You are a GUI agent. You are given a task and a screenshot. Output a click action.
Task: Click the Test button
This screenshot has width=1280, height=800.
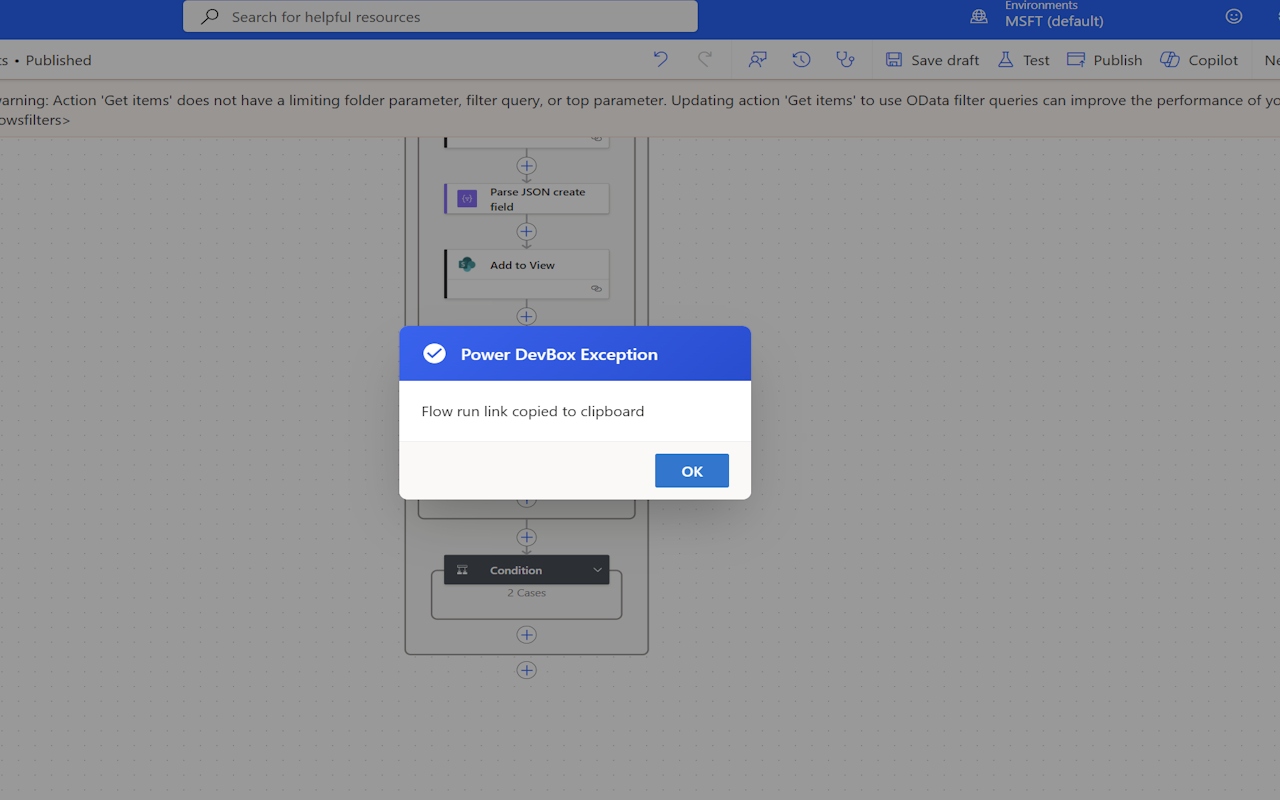(1023, 60)
